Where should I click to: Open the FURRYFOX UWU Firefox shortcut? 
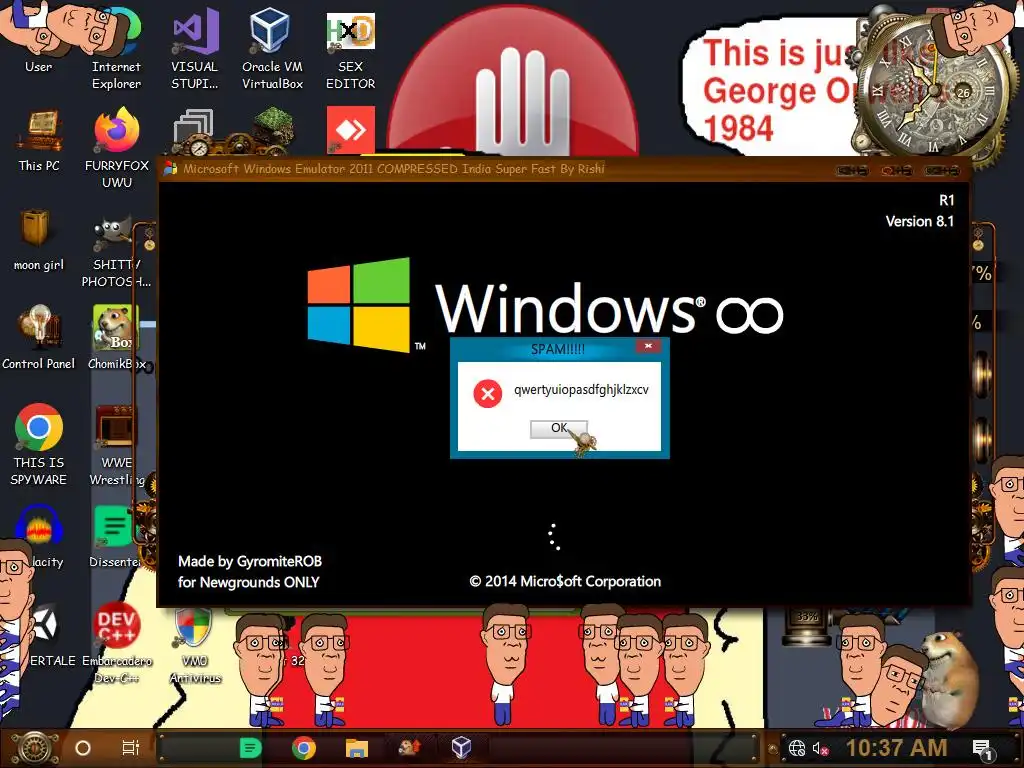click(x=117, y=148)
